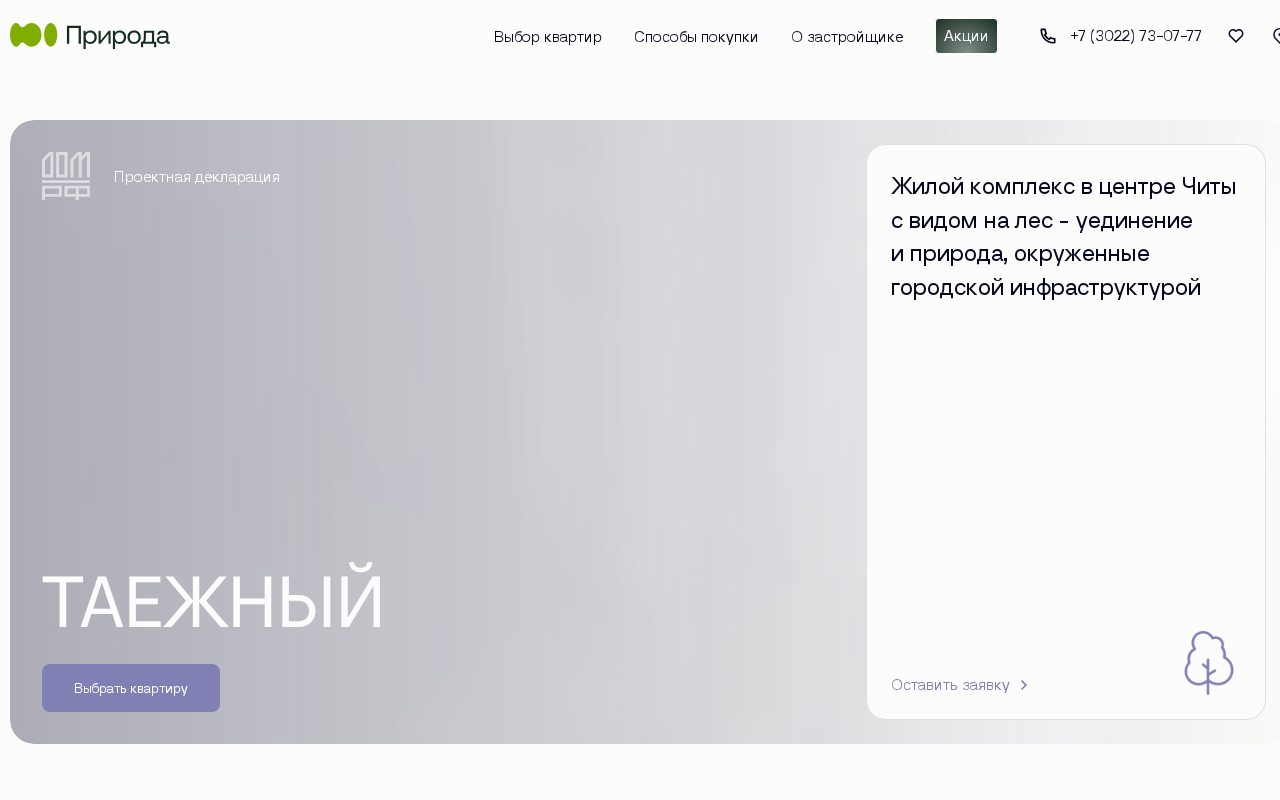Click the partially visible icon after the heart
Image resolution: width=1280 pixels, height=800 pixels.
point(1276,36)
